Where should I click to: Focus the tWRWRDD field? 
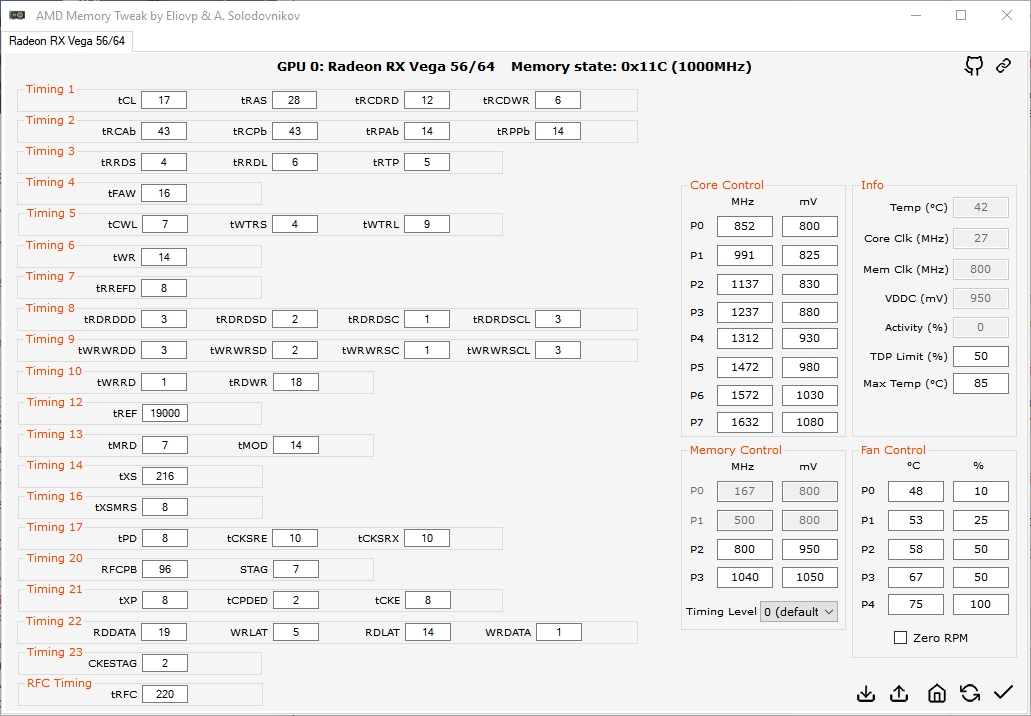coord(164,350)
